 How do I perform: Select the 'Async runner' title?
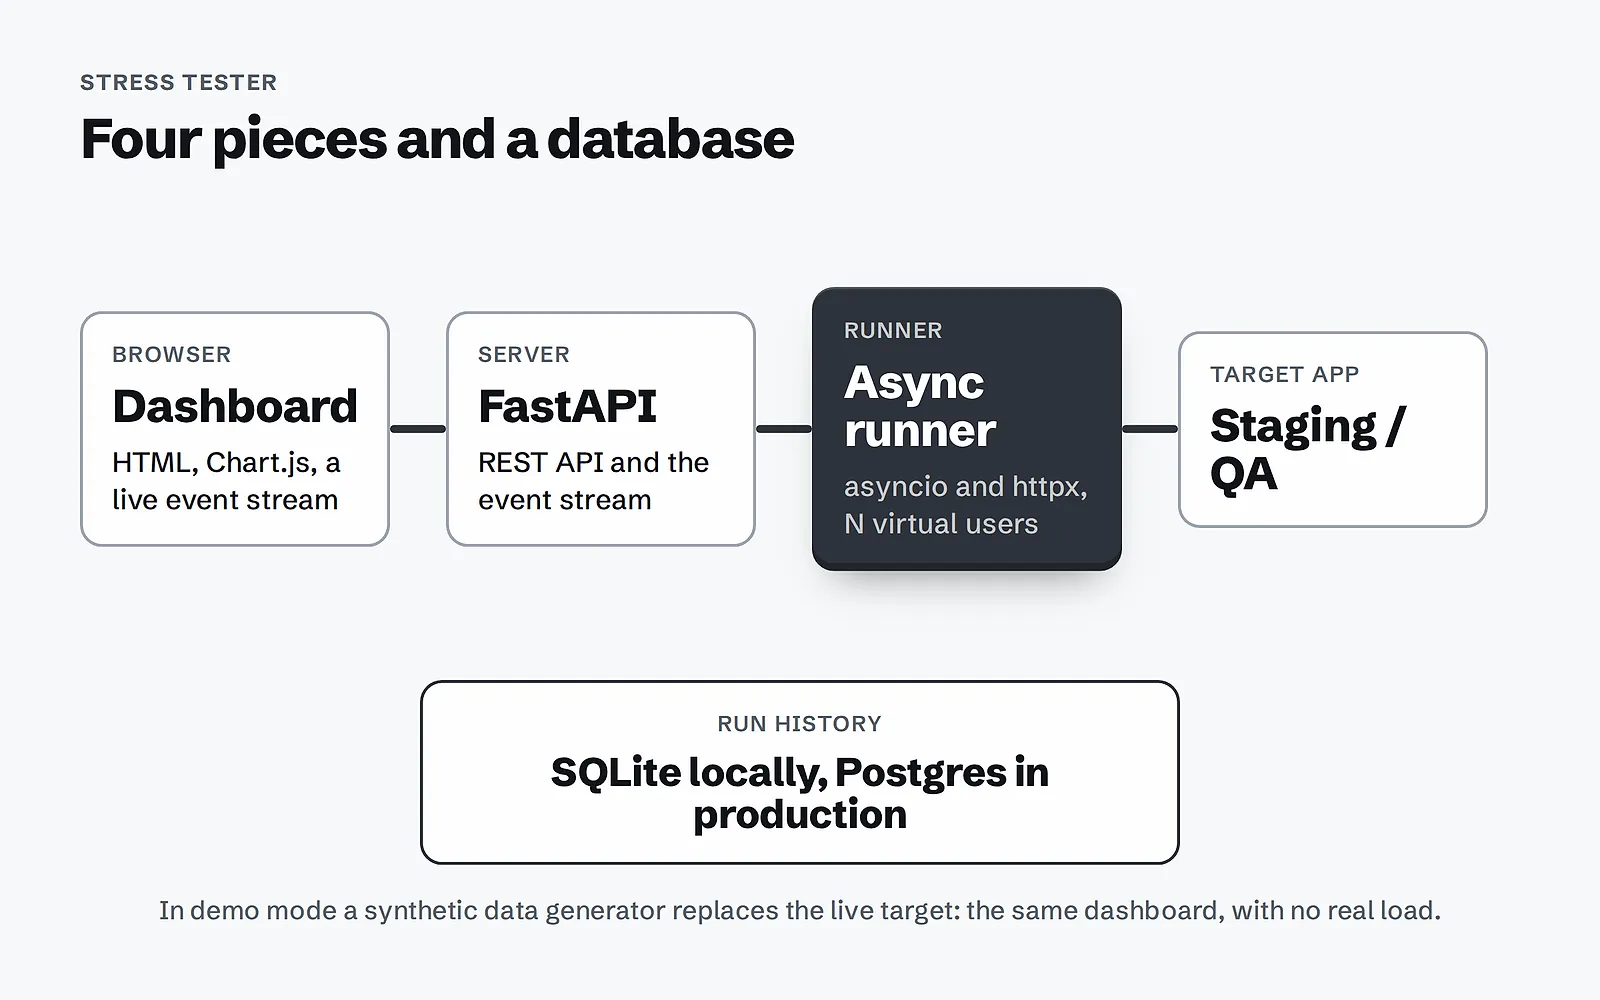click(x=920, y=406)
